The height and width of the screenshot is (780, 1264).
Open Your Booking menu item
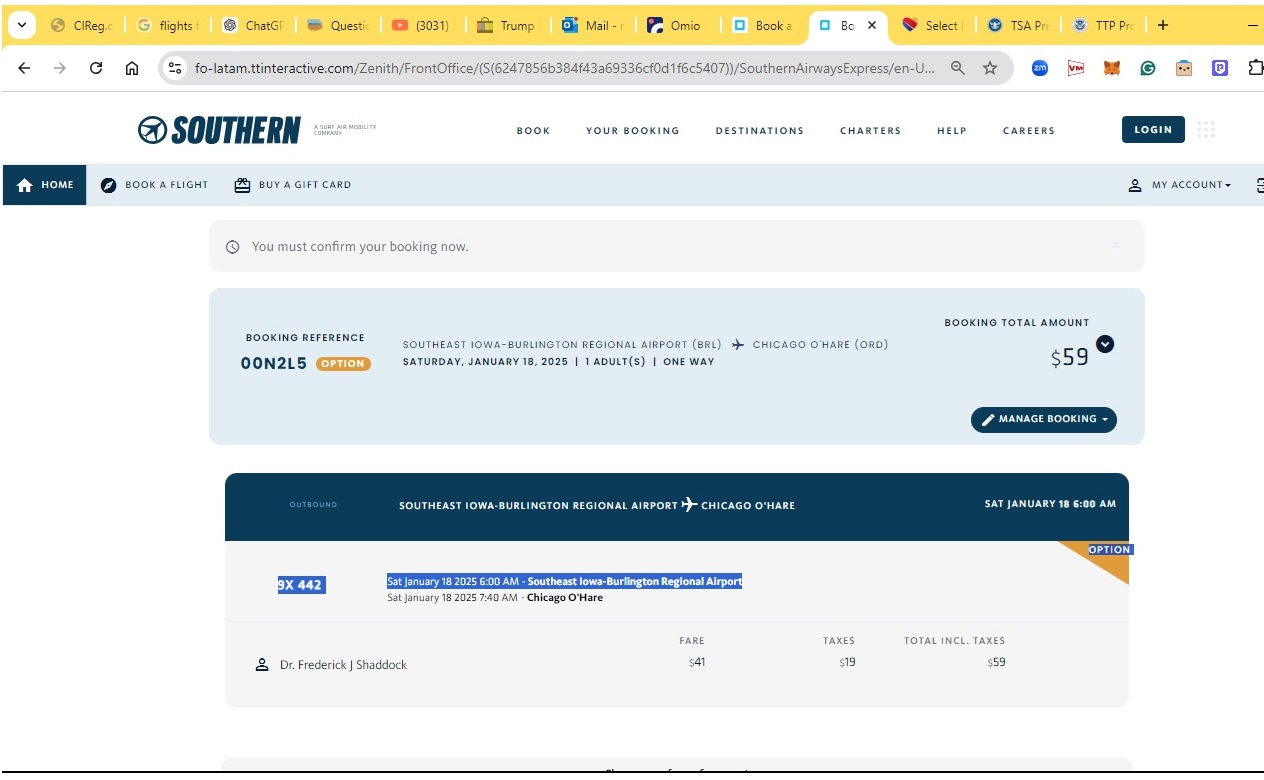point(633,131)
